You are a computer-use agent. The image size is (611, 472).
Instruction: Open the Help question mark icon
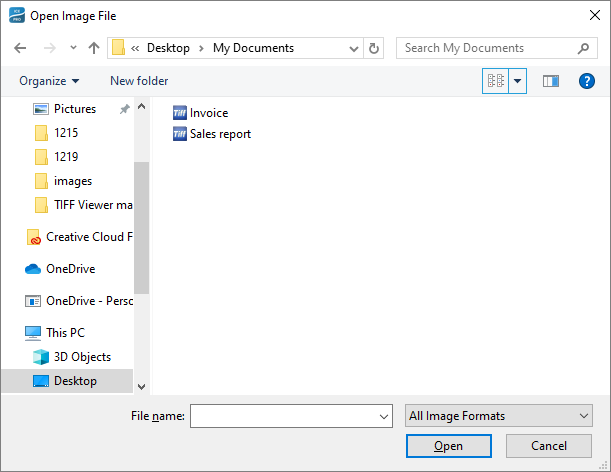(587, 81)
